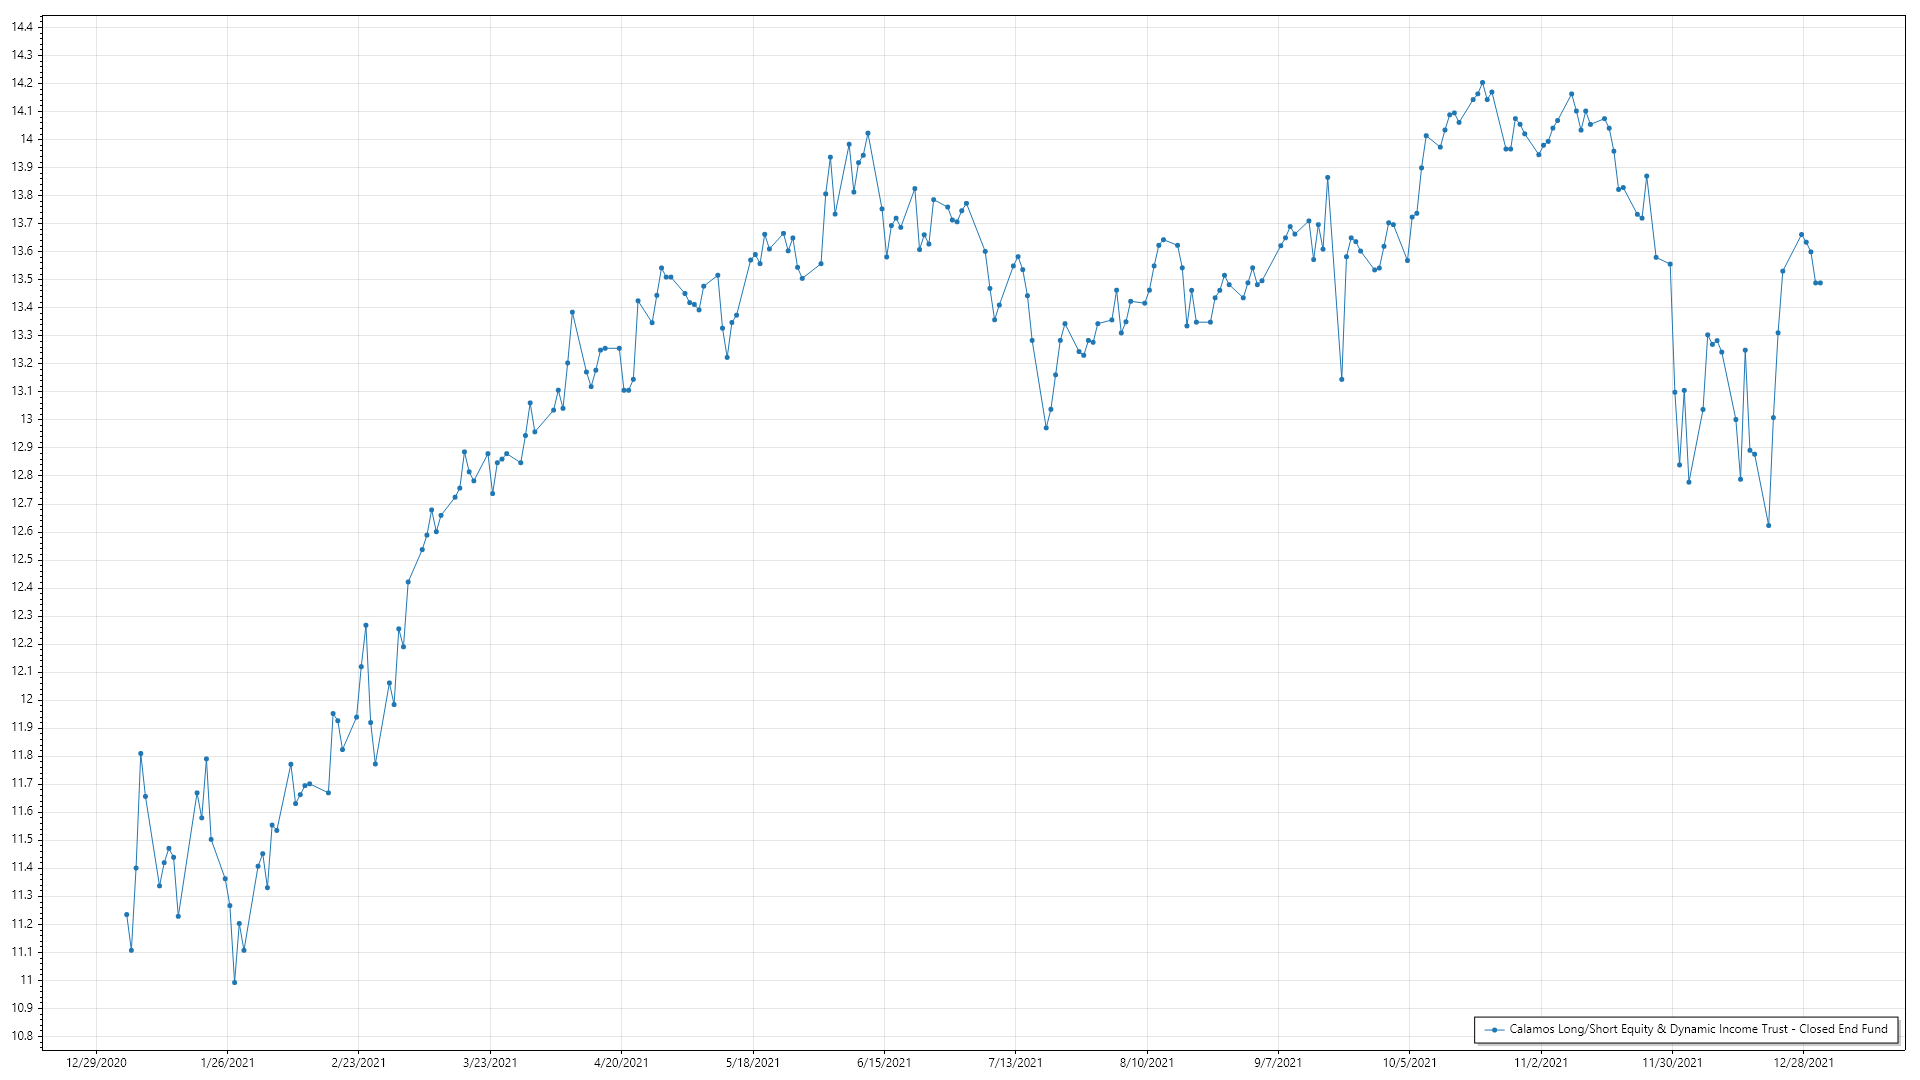
Task: Click the legend's blue line marker icon
Action: 1494,1030
